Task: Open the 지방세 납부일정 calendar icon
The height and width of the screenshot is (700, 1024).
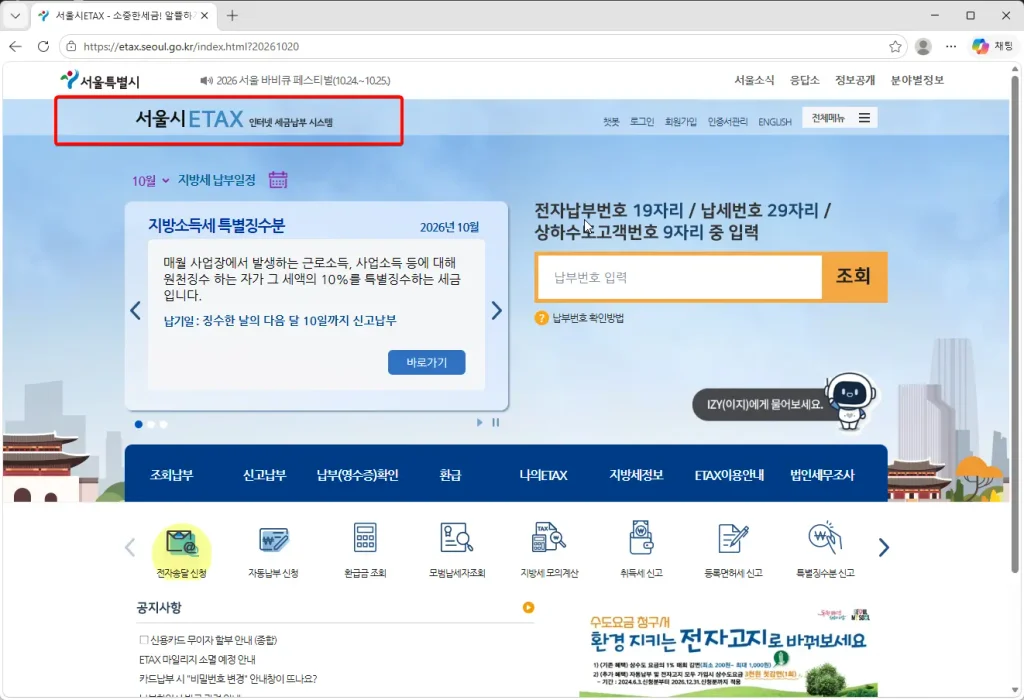Action: [278, 180]
